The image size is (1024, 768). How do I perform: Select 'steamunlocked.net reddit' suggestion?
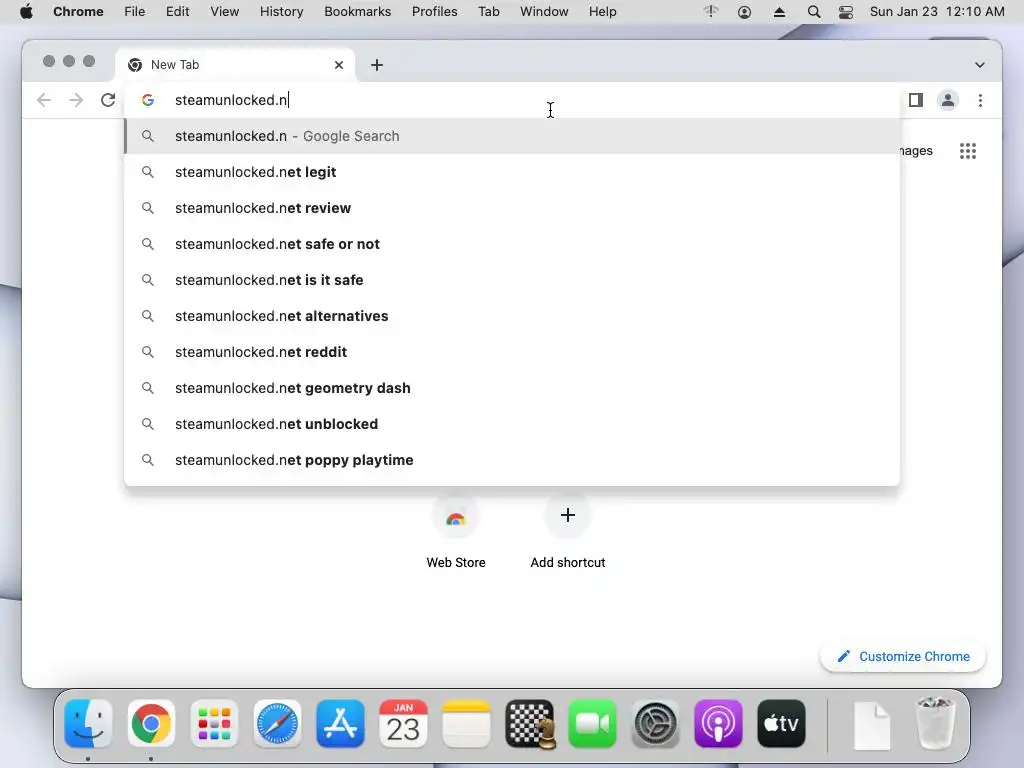pyautogui.click(x=512, y=351)
